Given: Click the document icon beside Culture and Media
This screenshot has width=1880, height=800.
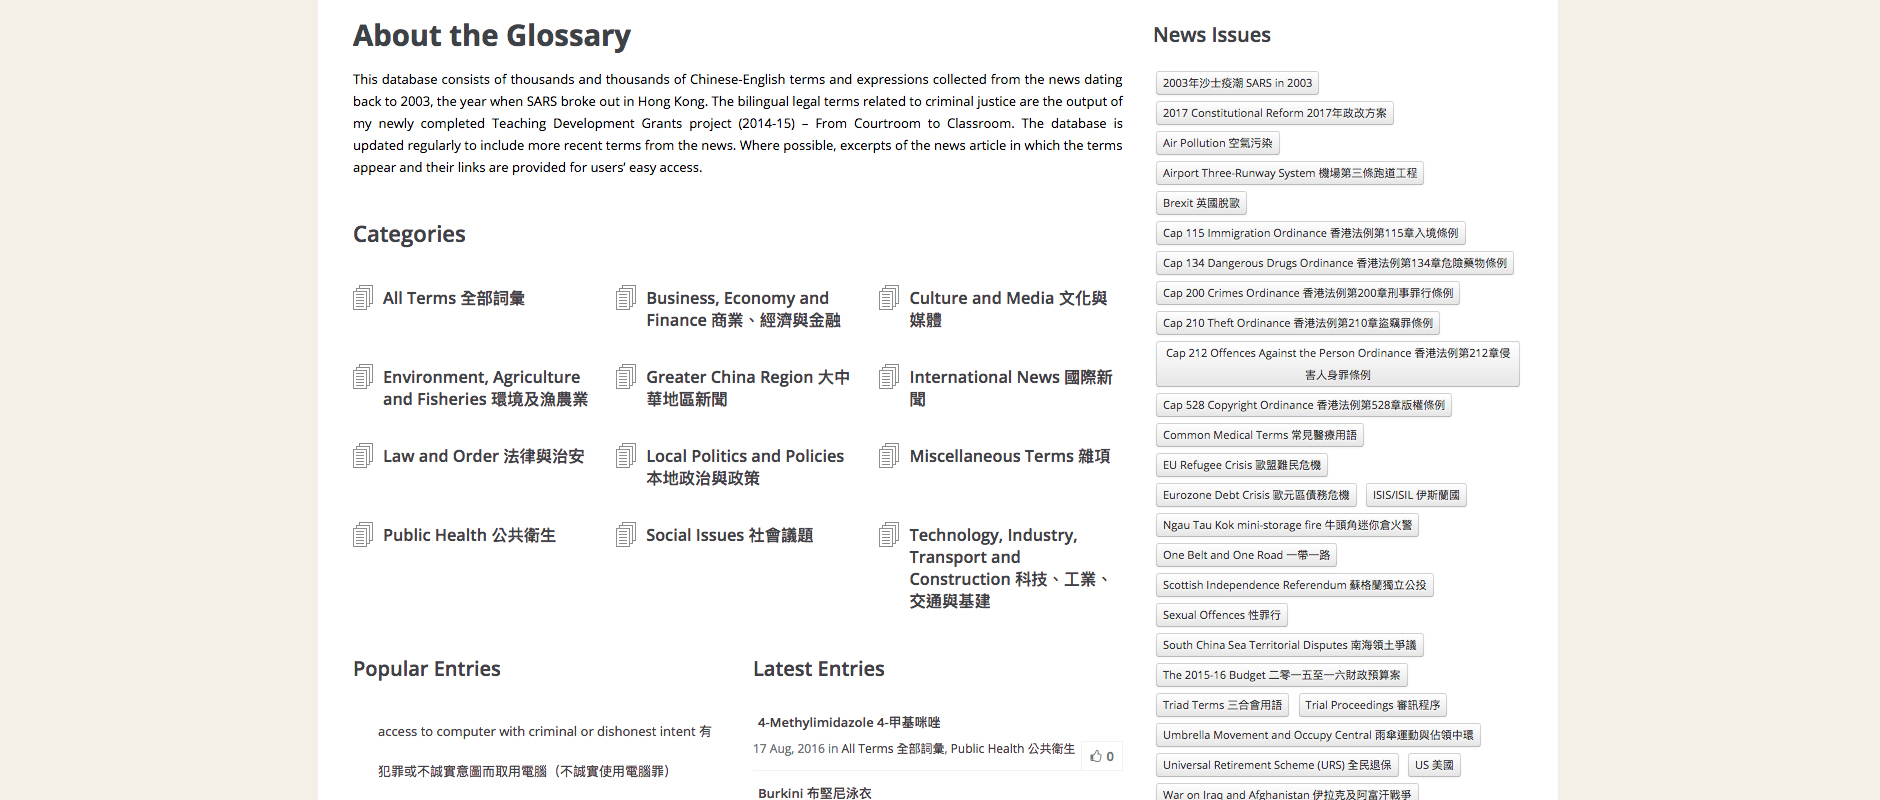Looking at the screenshot, I should click(889, 298).
